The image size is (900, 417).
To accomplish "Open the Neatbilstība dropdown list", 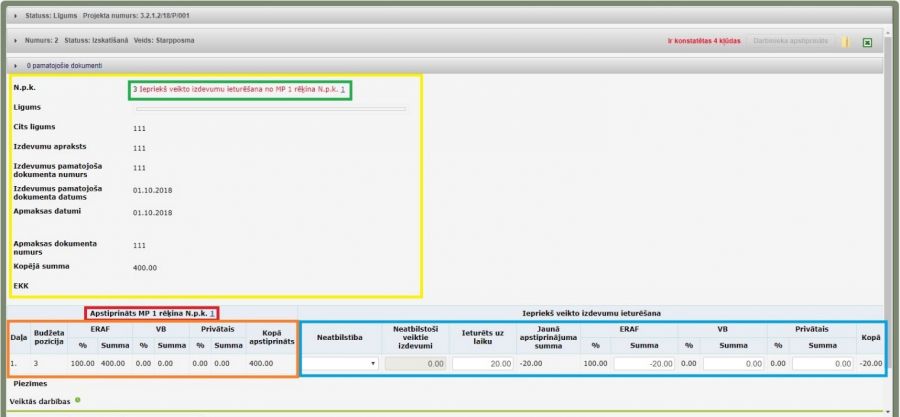I will coord(339,365).
